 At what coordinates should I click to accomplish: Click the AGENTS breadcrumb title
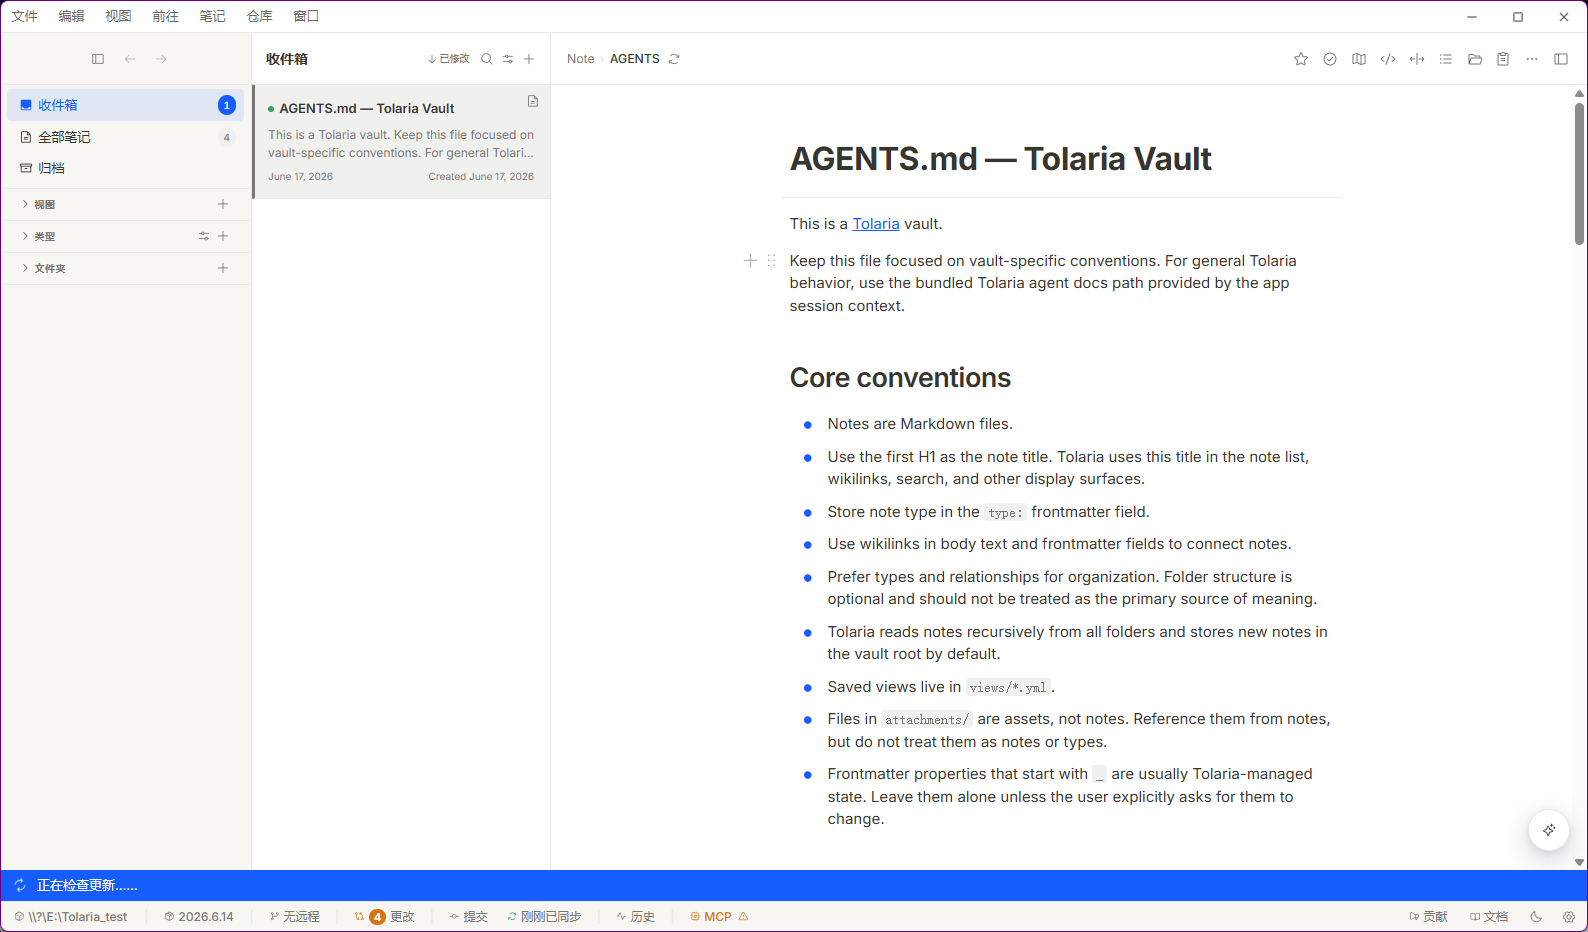(x=635, y=59)
